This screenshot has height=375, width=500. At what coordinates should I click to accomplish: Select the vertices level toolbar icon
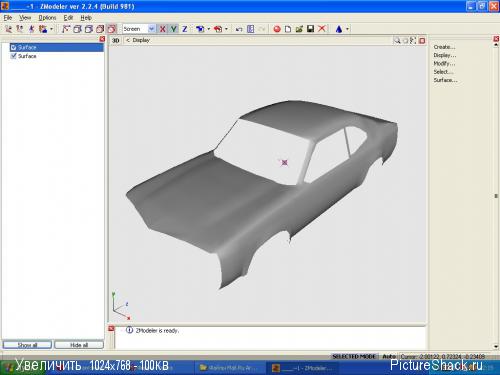[x=8, y=29]
